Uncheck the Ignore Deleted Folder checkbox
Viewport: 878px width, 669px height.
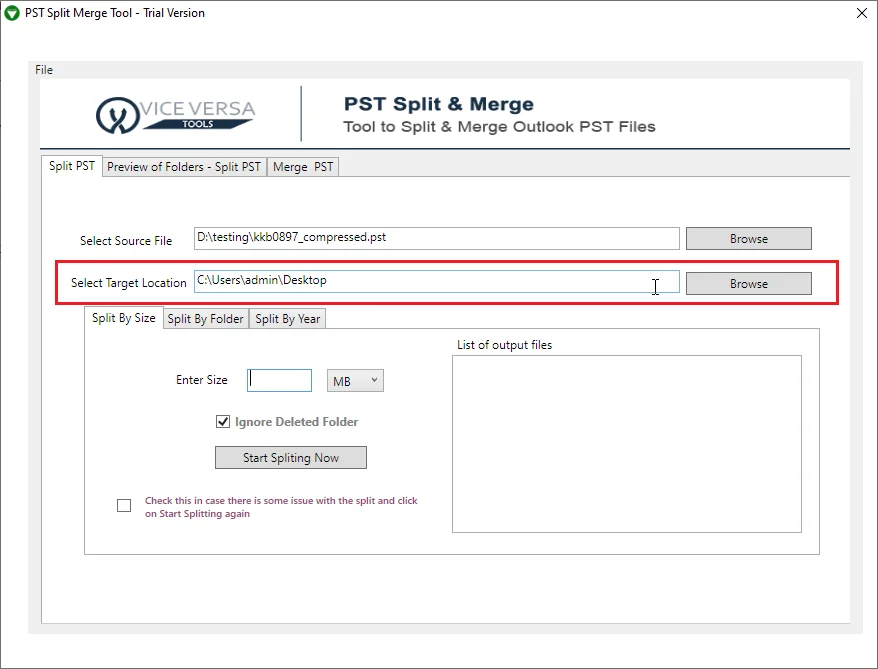pyautogui.click(x=223, y=422)
